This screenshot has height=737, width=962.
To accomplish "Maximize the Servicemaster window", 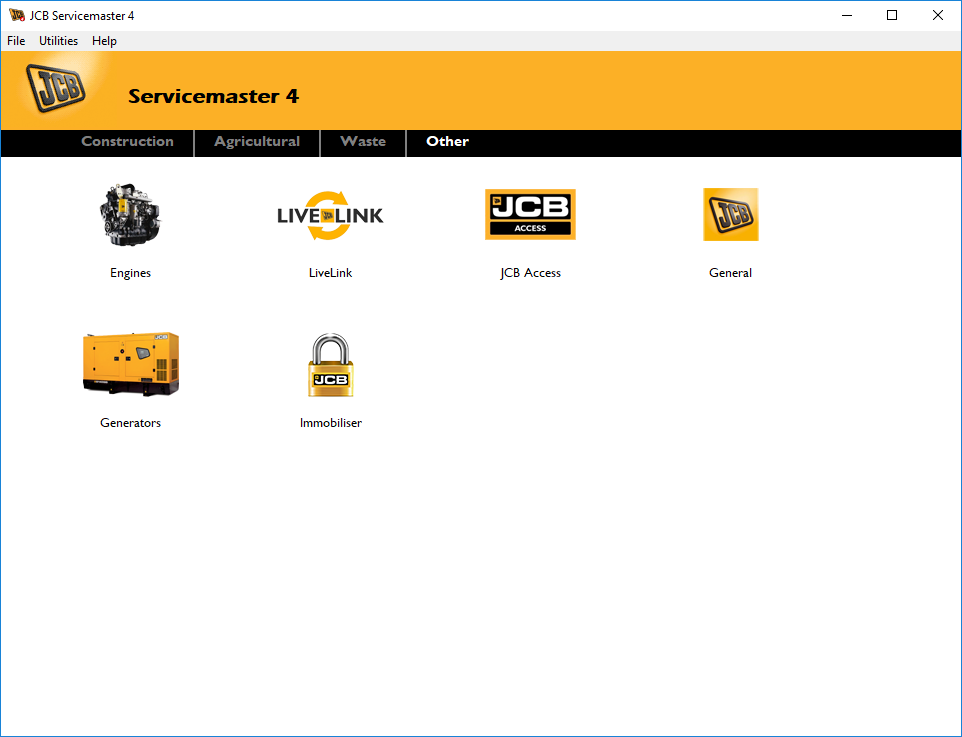I will click(892, 15).
